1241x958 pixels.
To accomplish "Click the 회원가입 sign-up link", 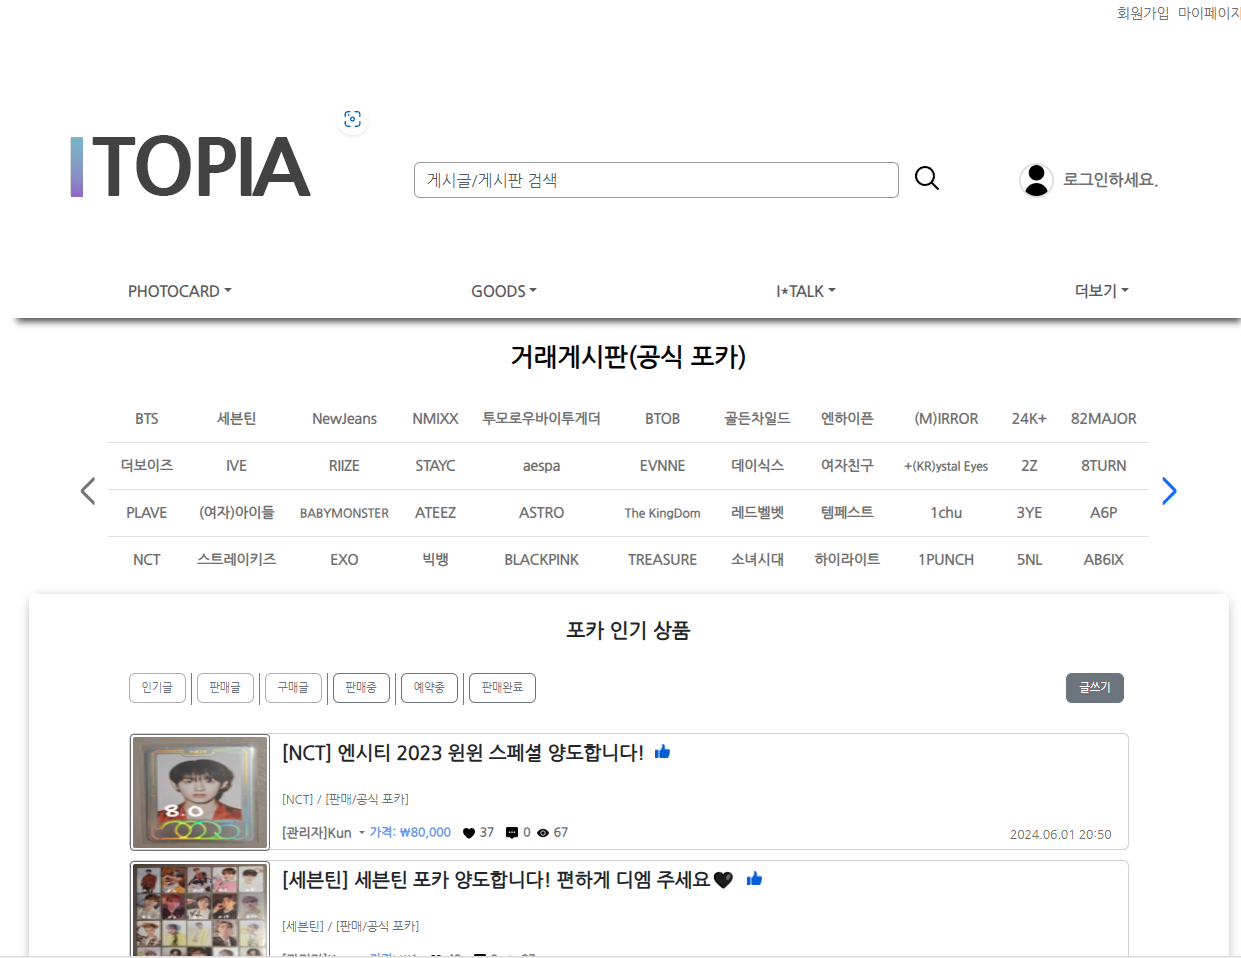I will pyautogui.click(x=1143, y=13).
